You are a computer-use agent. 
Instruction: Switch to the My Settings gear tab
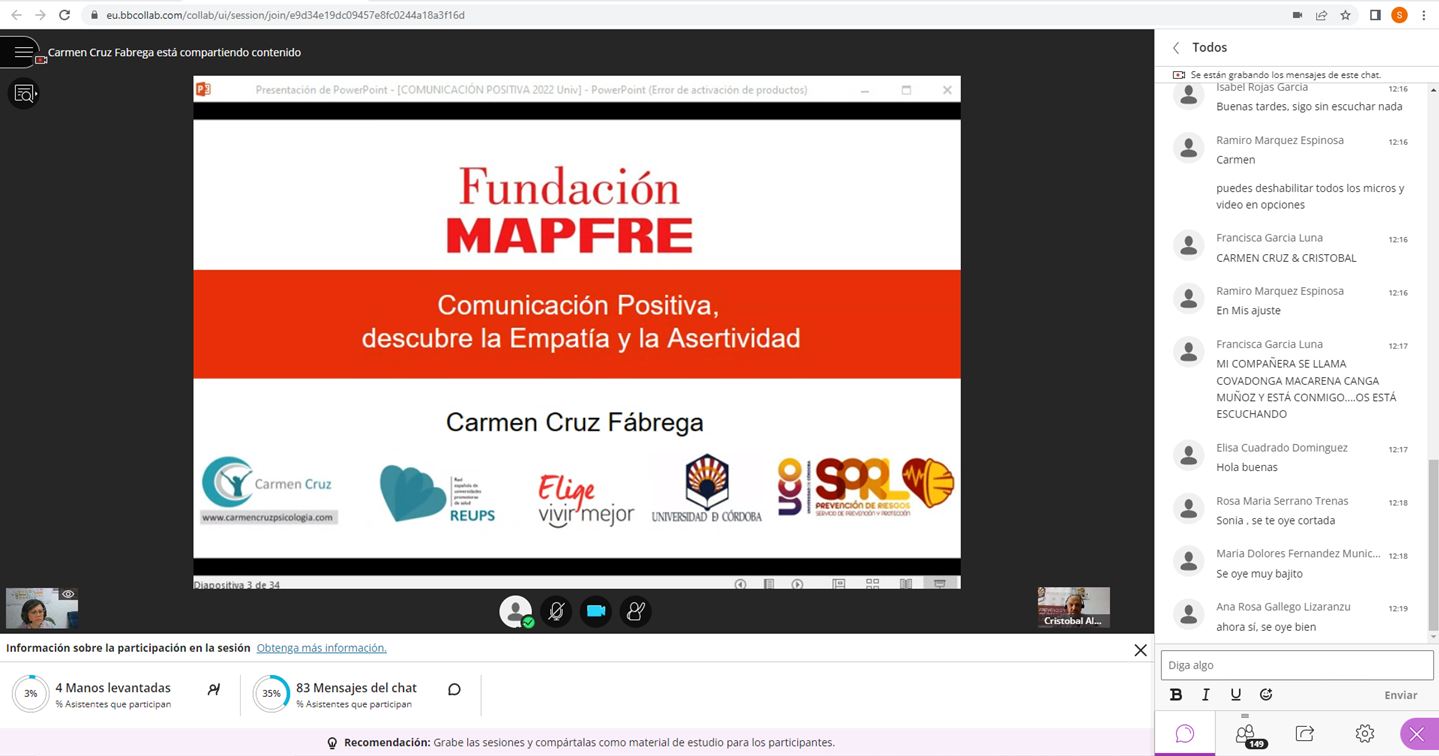1365,734
